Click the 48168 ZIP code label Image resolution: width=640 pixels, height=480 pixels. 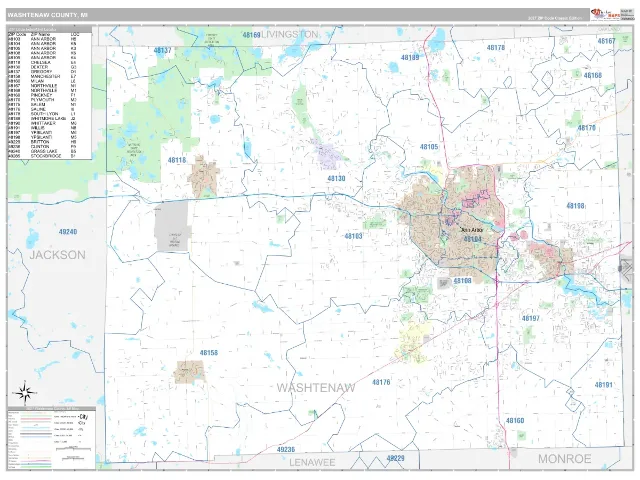[x=592, y=76]
